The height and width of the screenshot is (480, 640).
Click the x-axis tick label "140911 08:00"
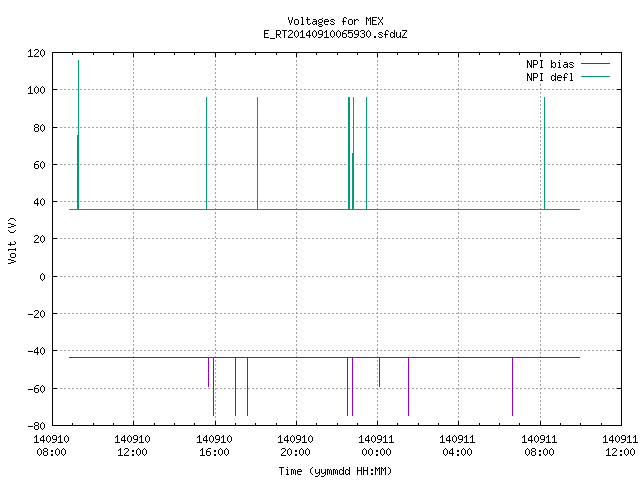pos(539,446)
